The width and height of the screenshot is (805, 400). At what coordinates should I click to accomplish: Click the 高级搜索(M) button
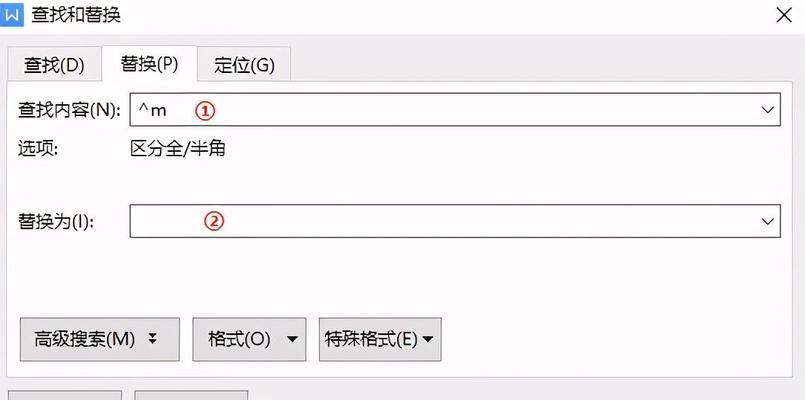[x=100, y=339]
